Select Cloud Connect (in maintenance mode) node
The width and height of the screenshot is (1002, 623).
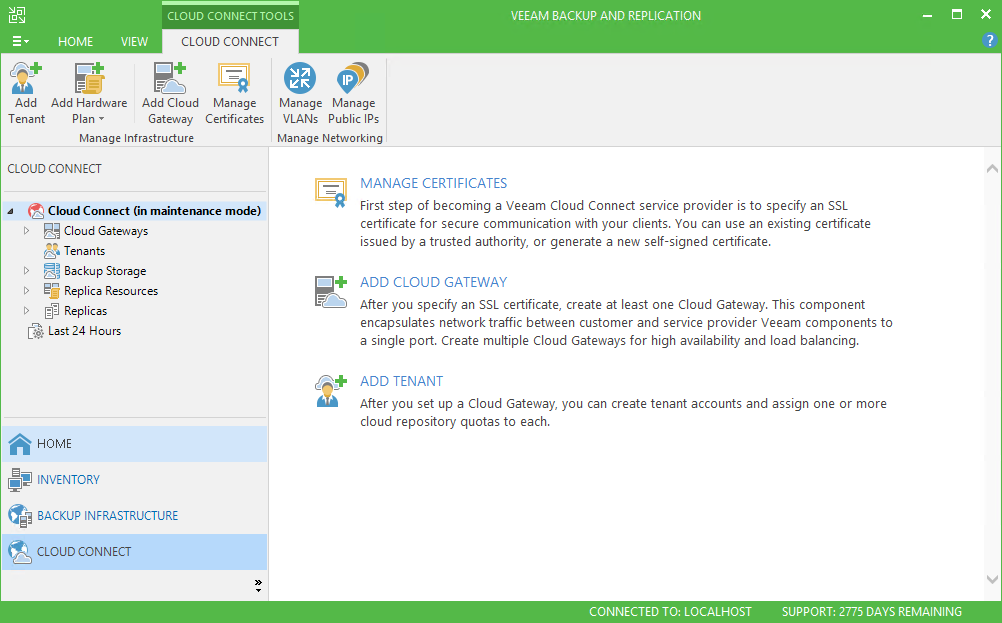154,211
